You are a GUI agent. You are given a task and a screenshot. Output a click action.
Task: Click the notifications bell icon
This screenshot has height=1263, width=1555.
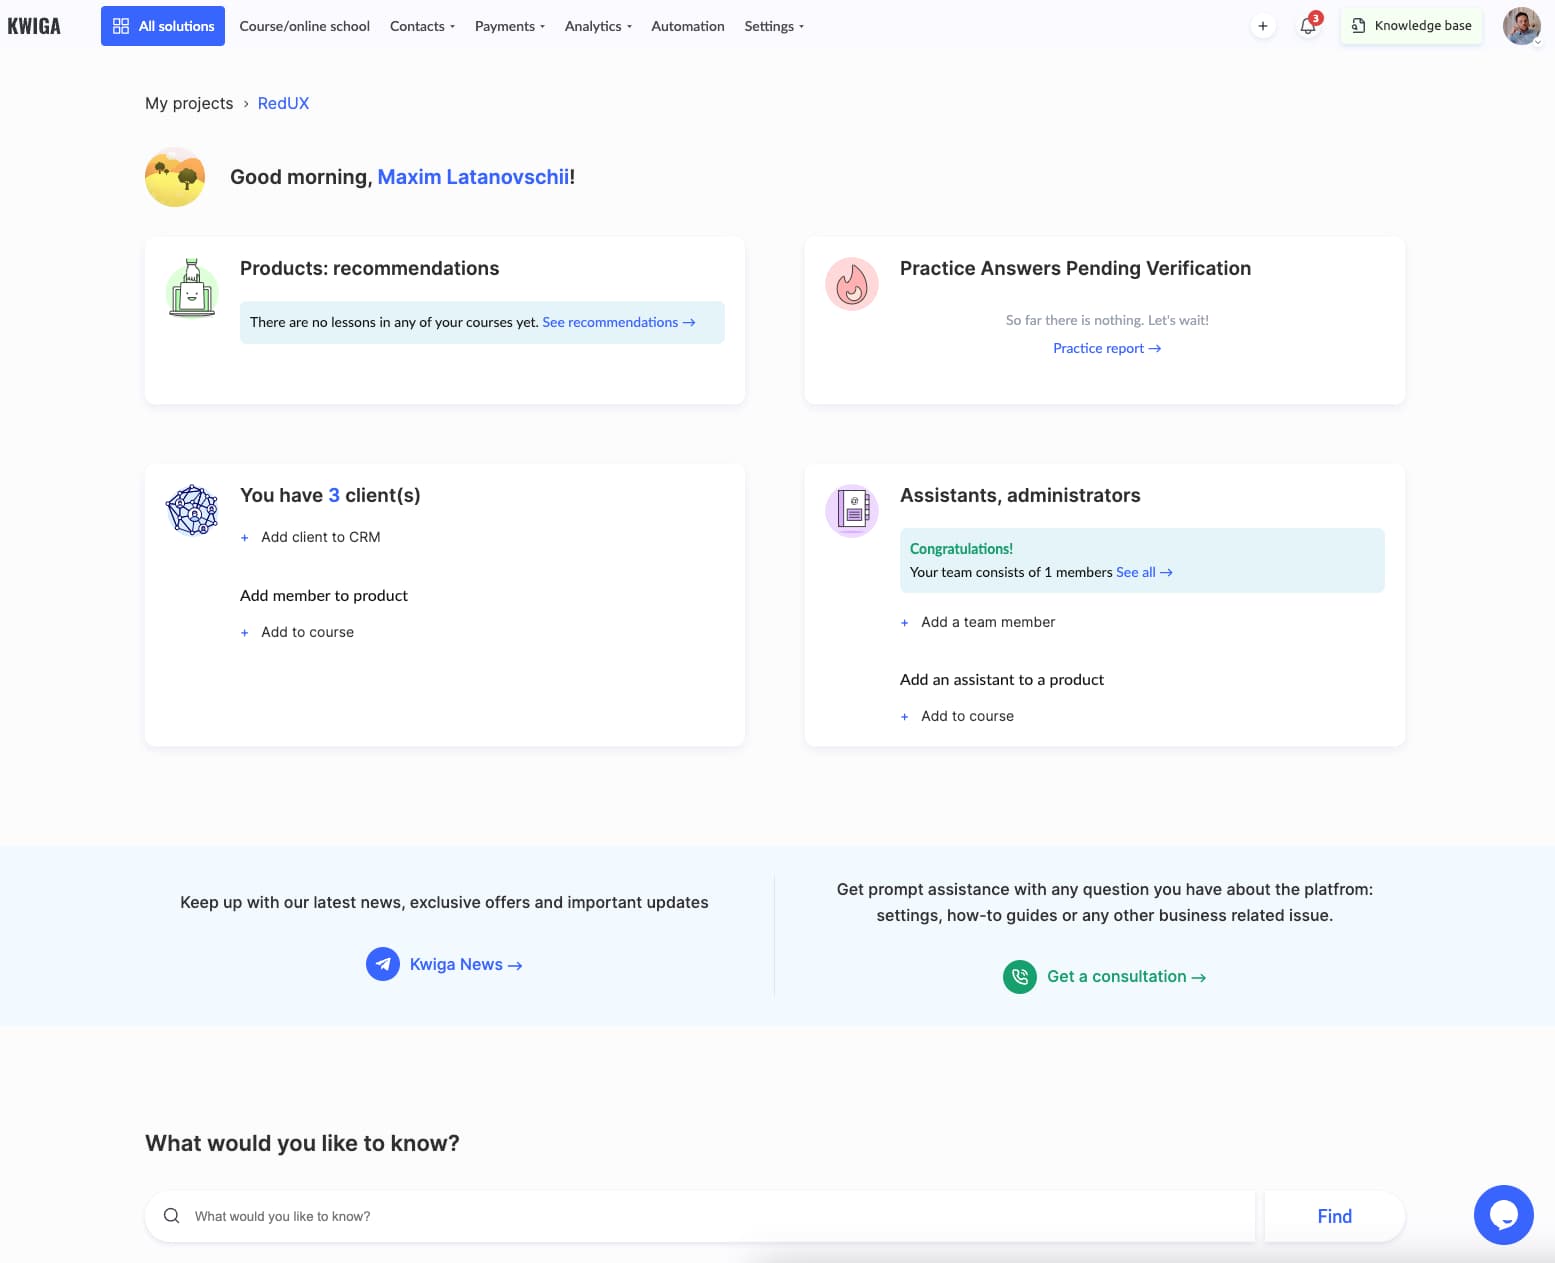click(1307, 26)
